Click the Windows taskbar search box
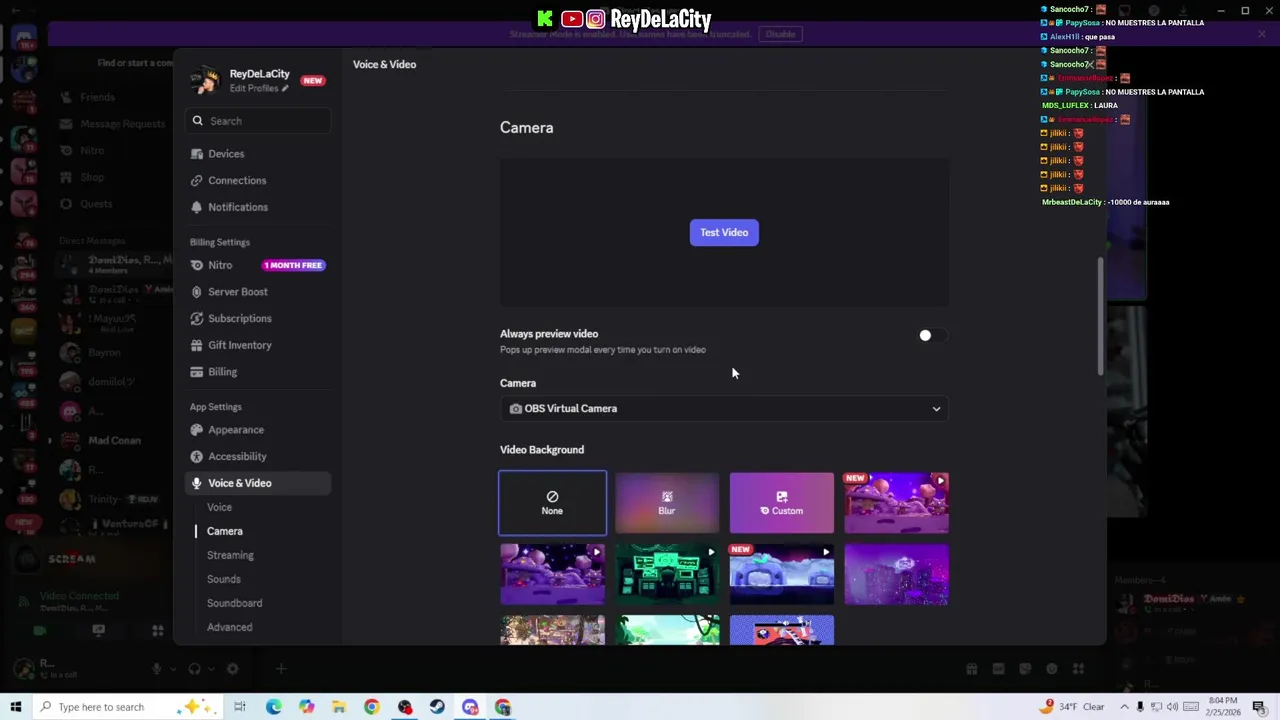 128,707
